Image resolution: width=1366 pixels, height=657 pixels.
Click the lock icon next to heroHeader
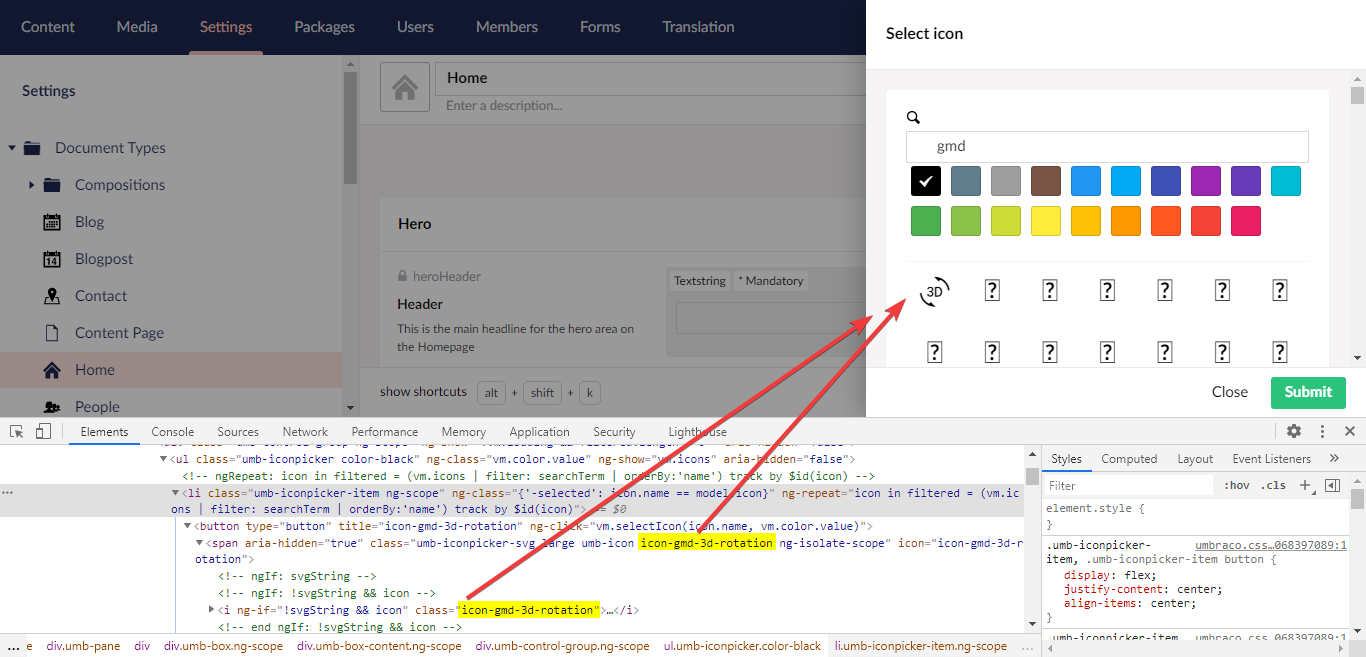point(403,277)
